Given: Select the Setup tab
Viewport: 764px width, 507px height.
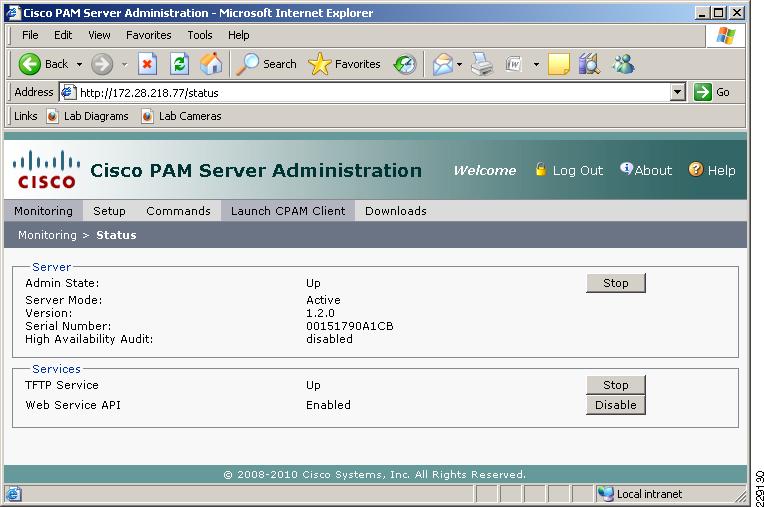Looking at the screenshot, I should 109,211.
